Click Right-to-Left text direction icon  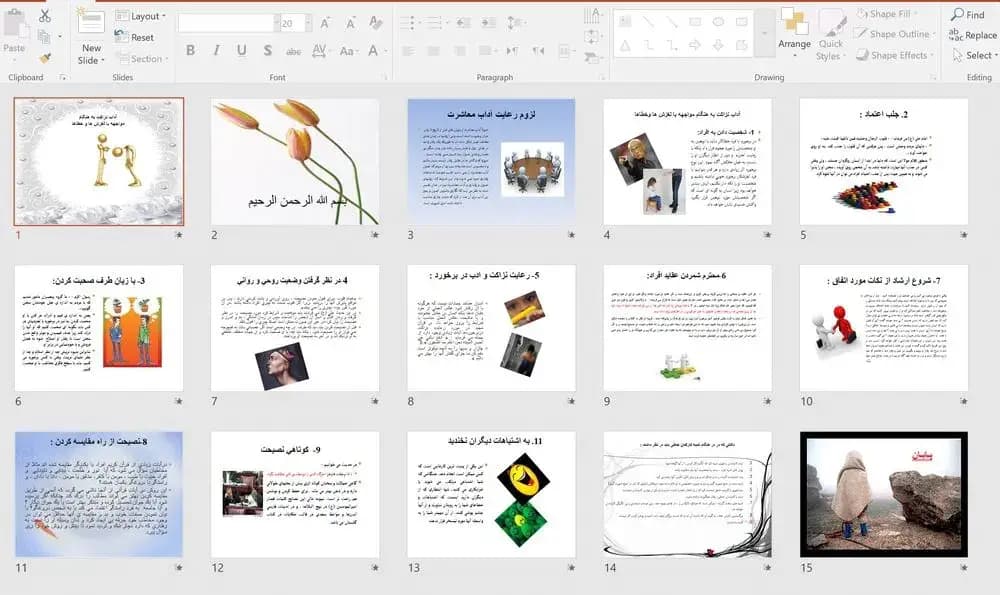click(539, 51)
